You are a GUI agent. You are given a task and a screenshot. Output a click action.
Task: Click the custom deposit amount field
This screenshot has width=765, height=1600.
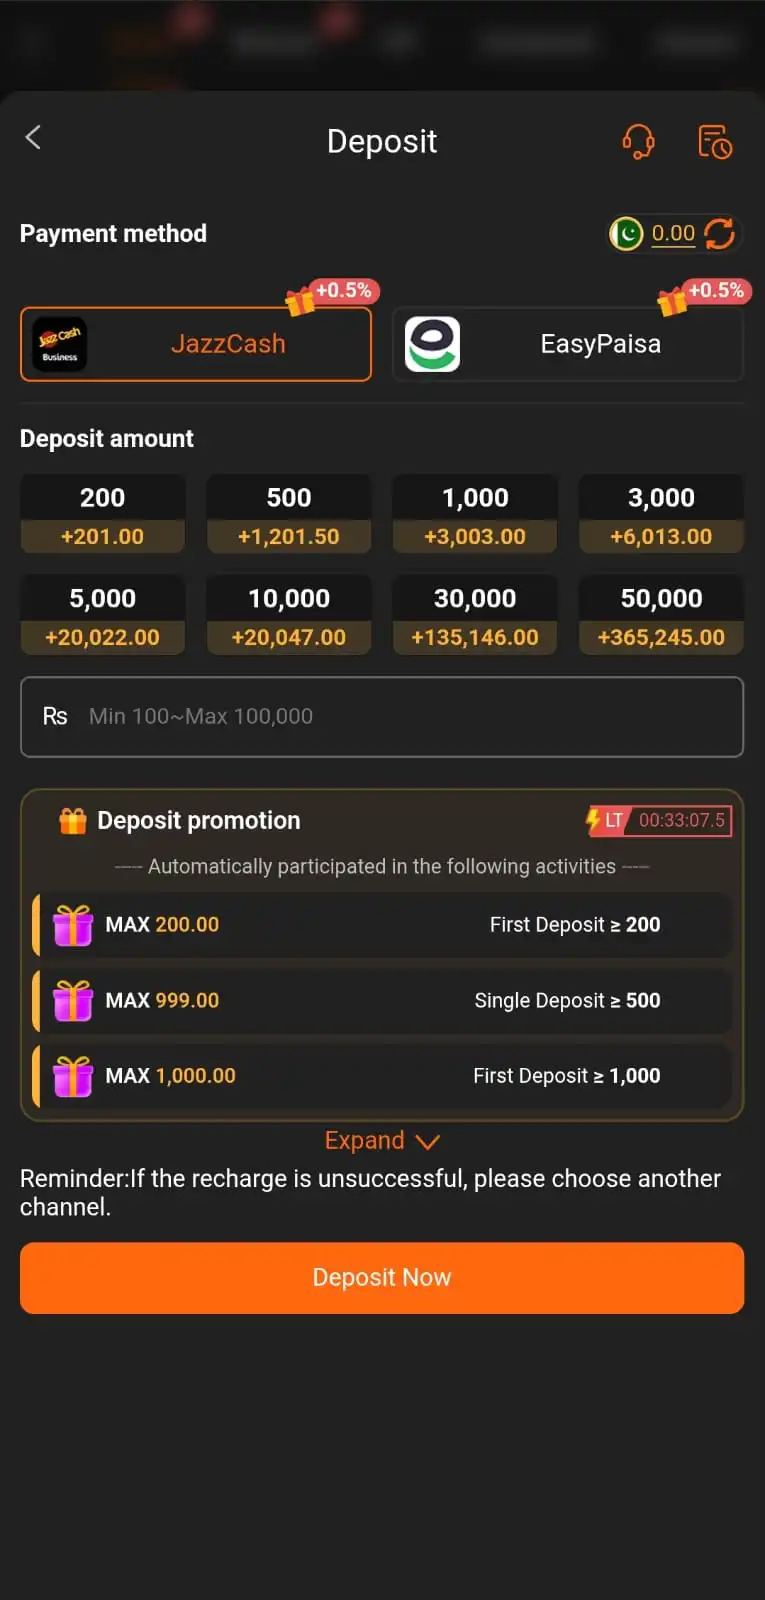(x=381, y=716)
